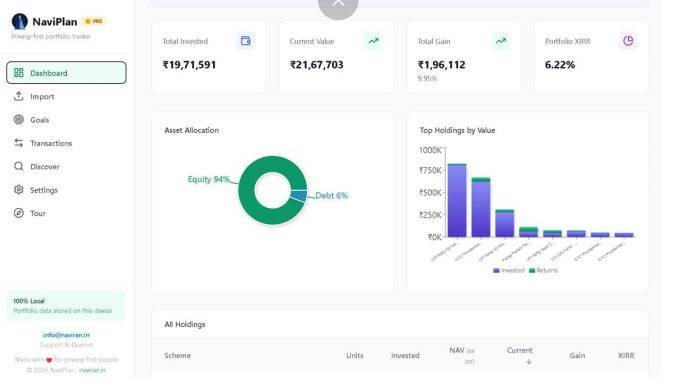Image resolution: width=680 pixels, height=383 pixels.
Task: Open Settings from the sidebar
Action: 66,190
